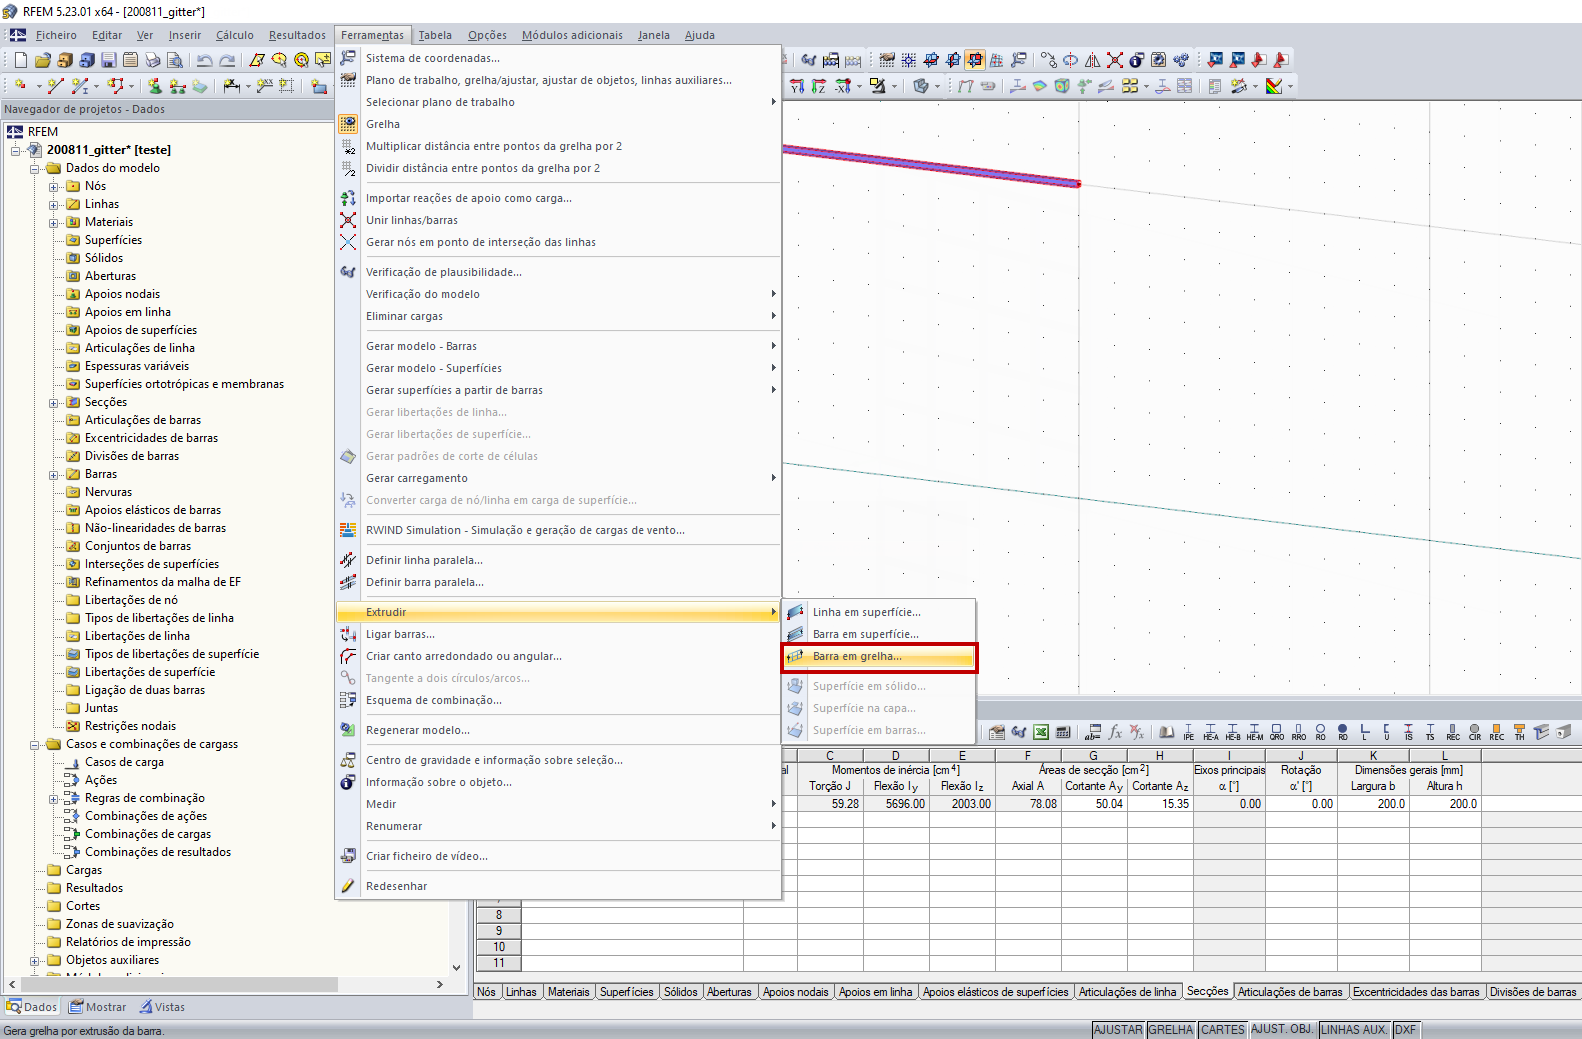
Task: Select Ligar barras... menu entry
Action: (558, 634)
